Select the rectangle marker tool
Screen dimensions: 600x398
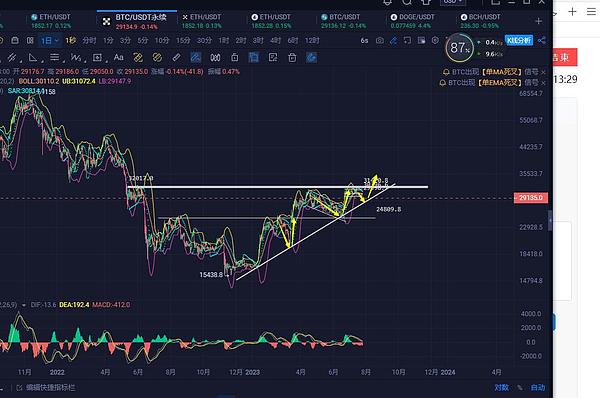tap(97, 58)
